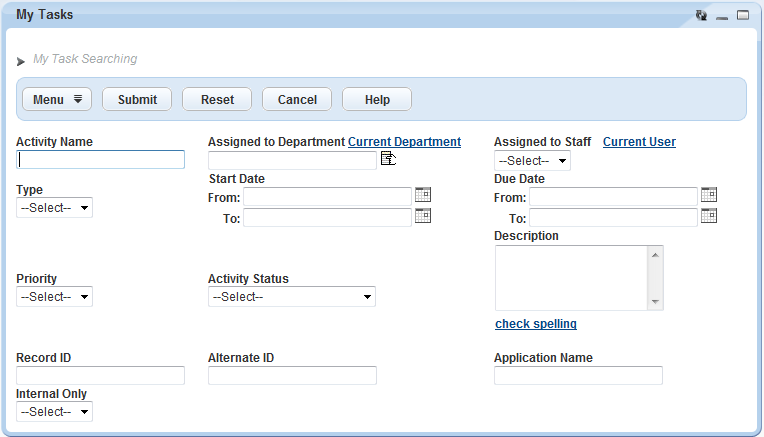764x437 pixels.
Task: Click department lookup icon beside Assigned to Department
Action: tap(388, 160)
